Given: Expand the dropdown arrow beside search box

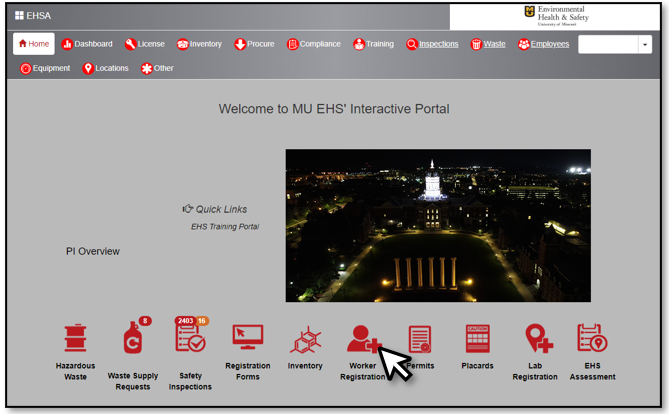Looking at the screenshot, I should click(645, 44).
